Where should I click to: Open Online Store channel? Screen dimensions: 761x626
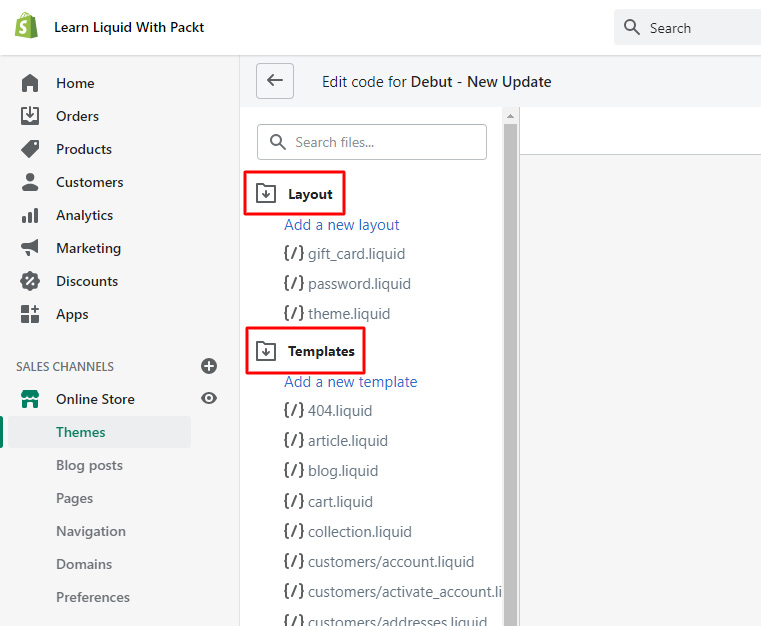[x=95, y=399]
